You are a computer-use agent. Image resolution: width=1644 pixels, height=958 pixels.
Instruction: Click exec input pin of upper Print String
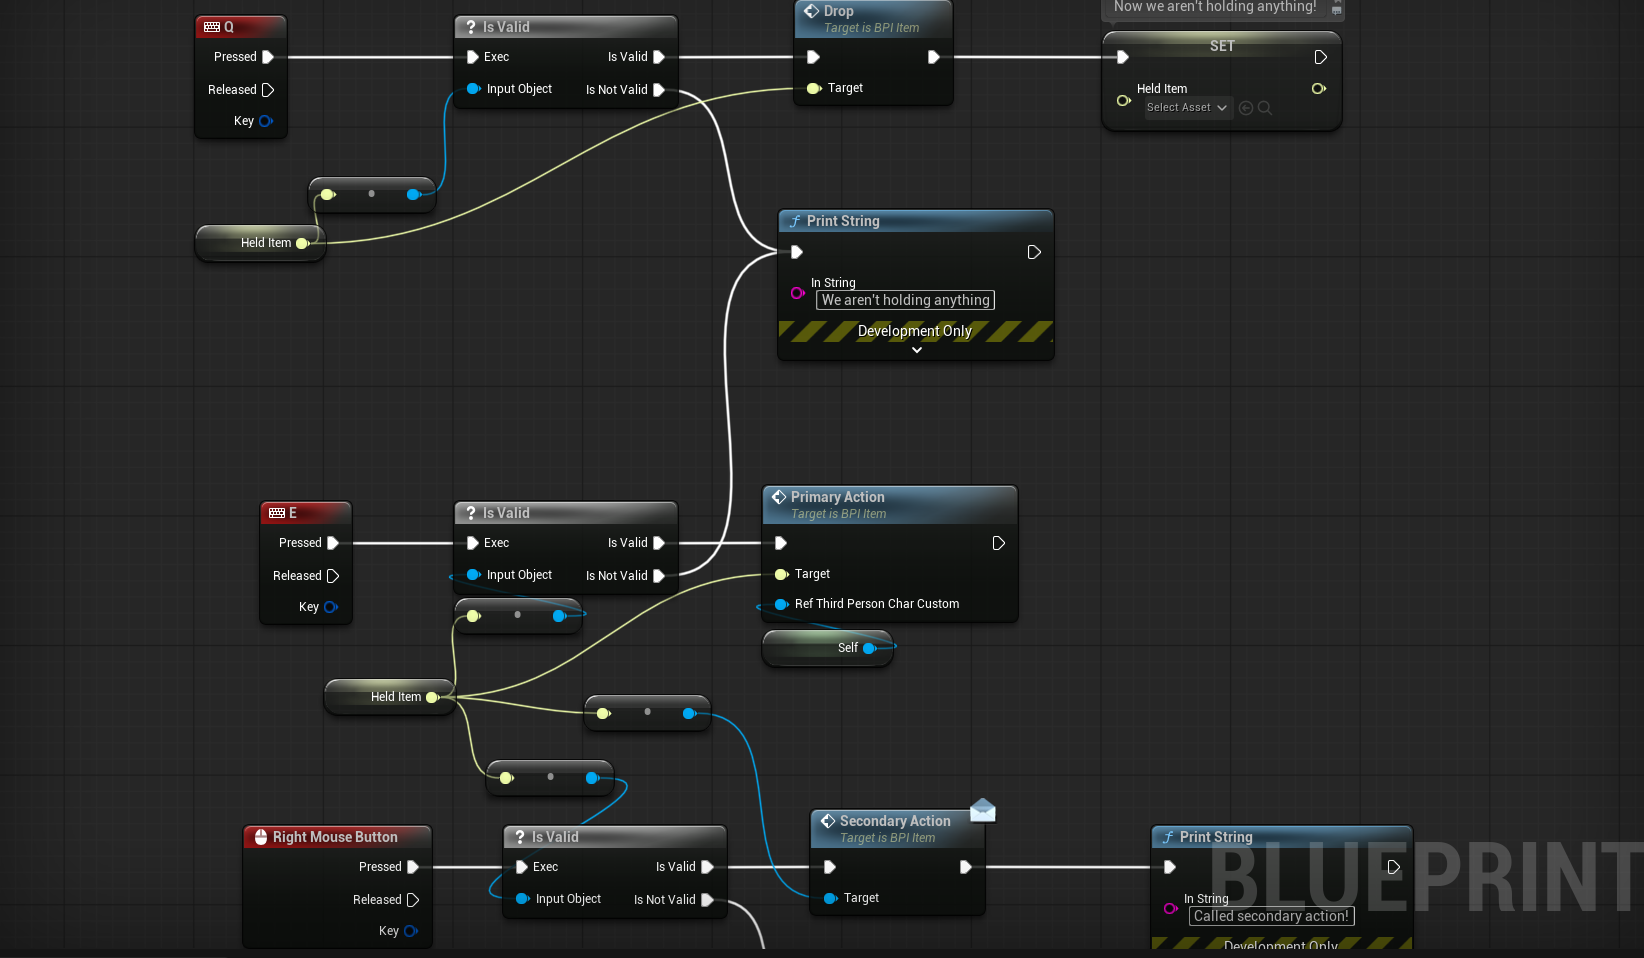(x=797, y=252)
